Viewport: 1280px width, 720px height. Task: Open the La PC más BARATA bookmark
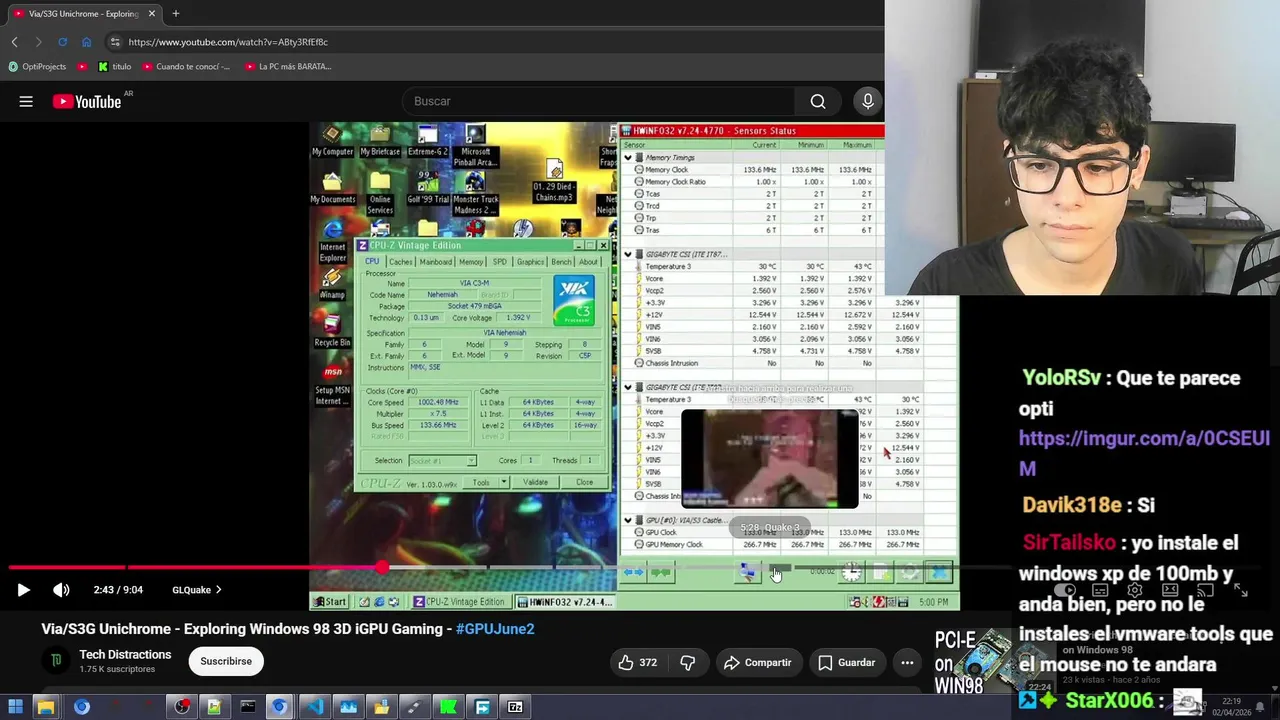[288, 67]
